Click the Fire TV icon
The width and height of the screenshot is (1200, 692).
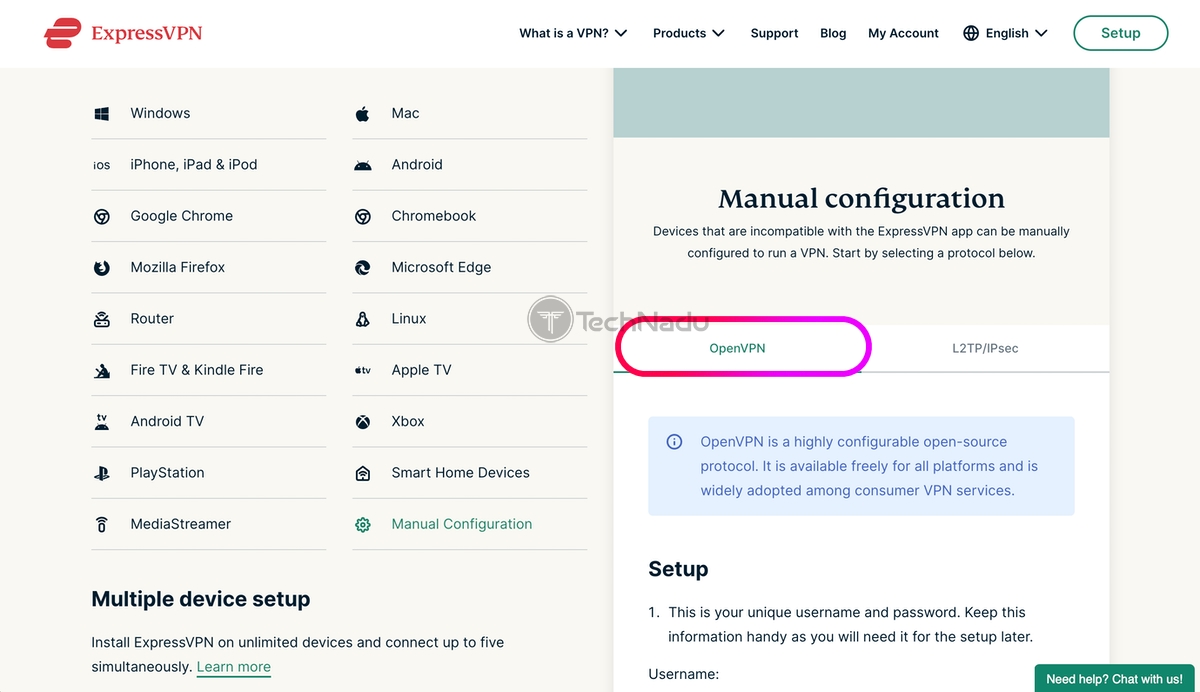click(x=102, y=371)
